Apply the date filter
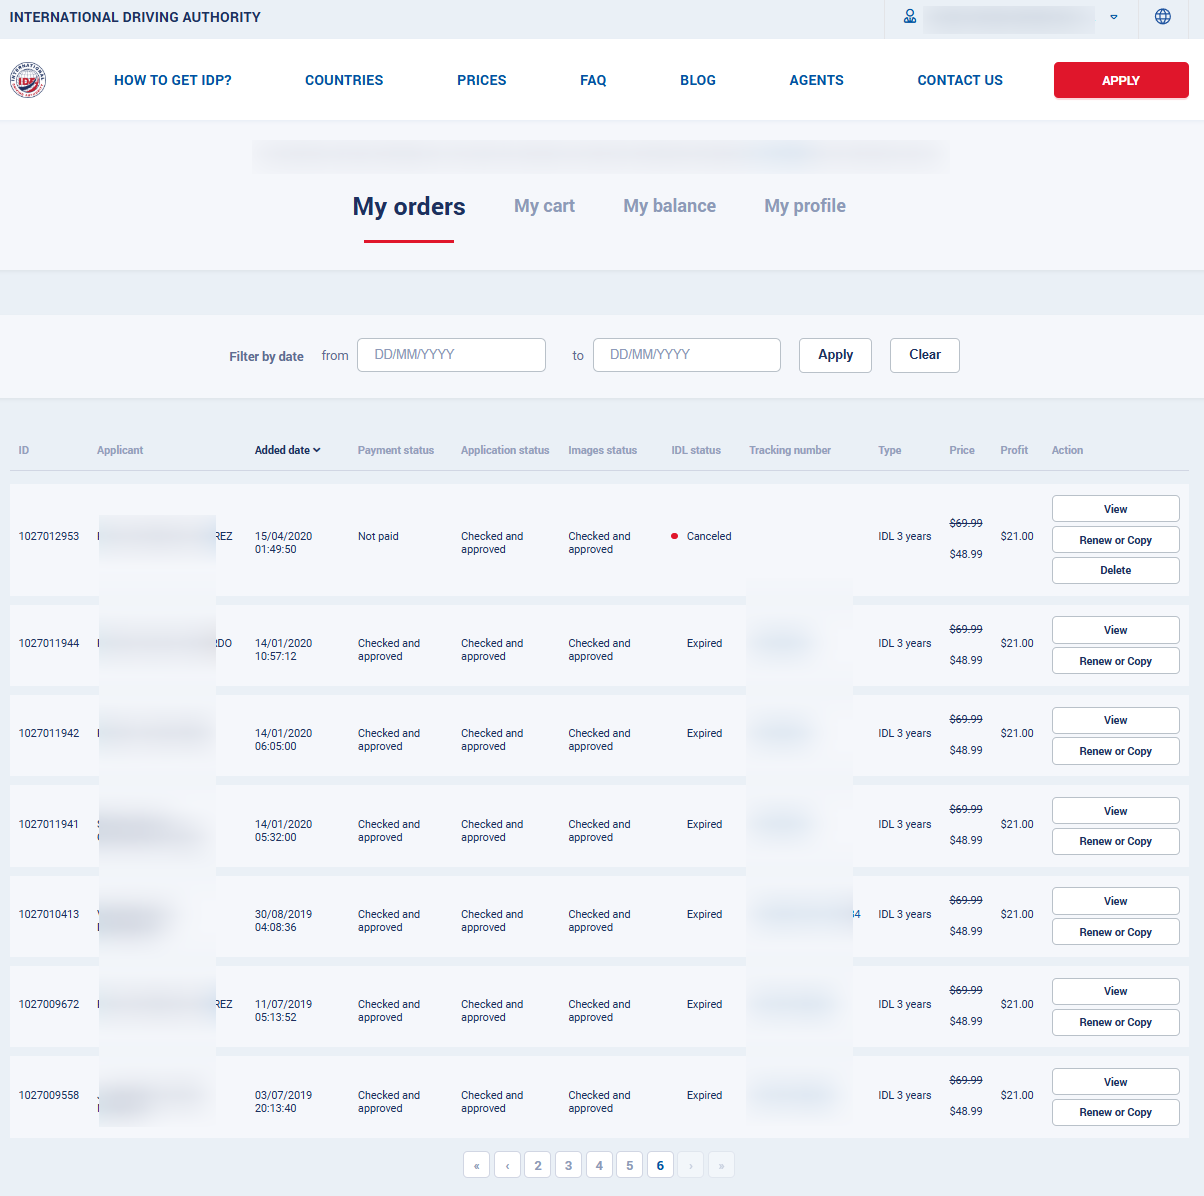Screen dimensions: 1204x1196 [x=835, y=355]
